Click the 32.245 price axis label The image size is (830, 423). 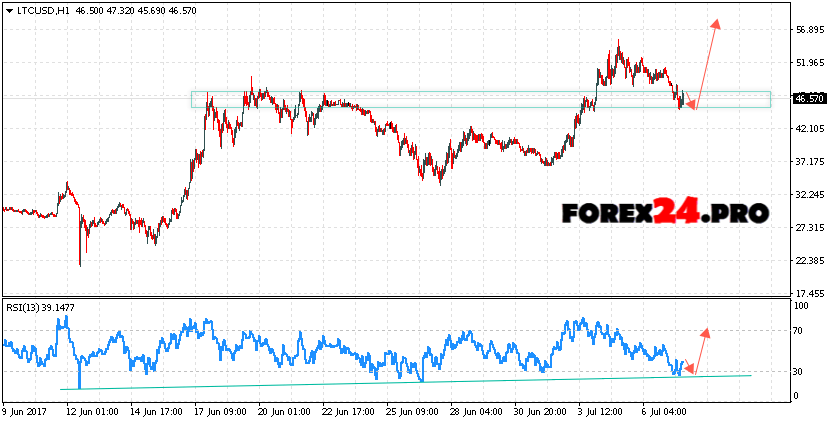point(807,194)
